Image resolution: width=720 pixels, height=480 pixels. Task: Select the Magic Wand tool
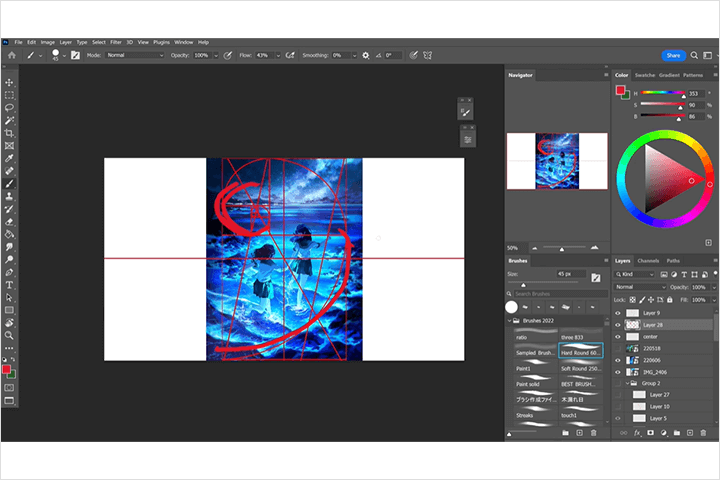(x=9, y=120)
